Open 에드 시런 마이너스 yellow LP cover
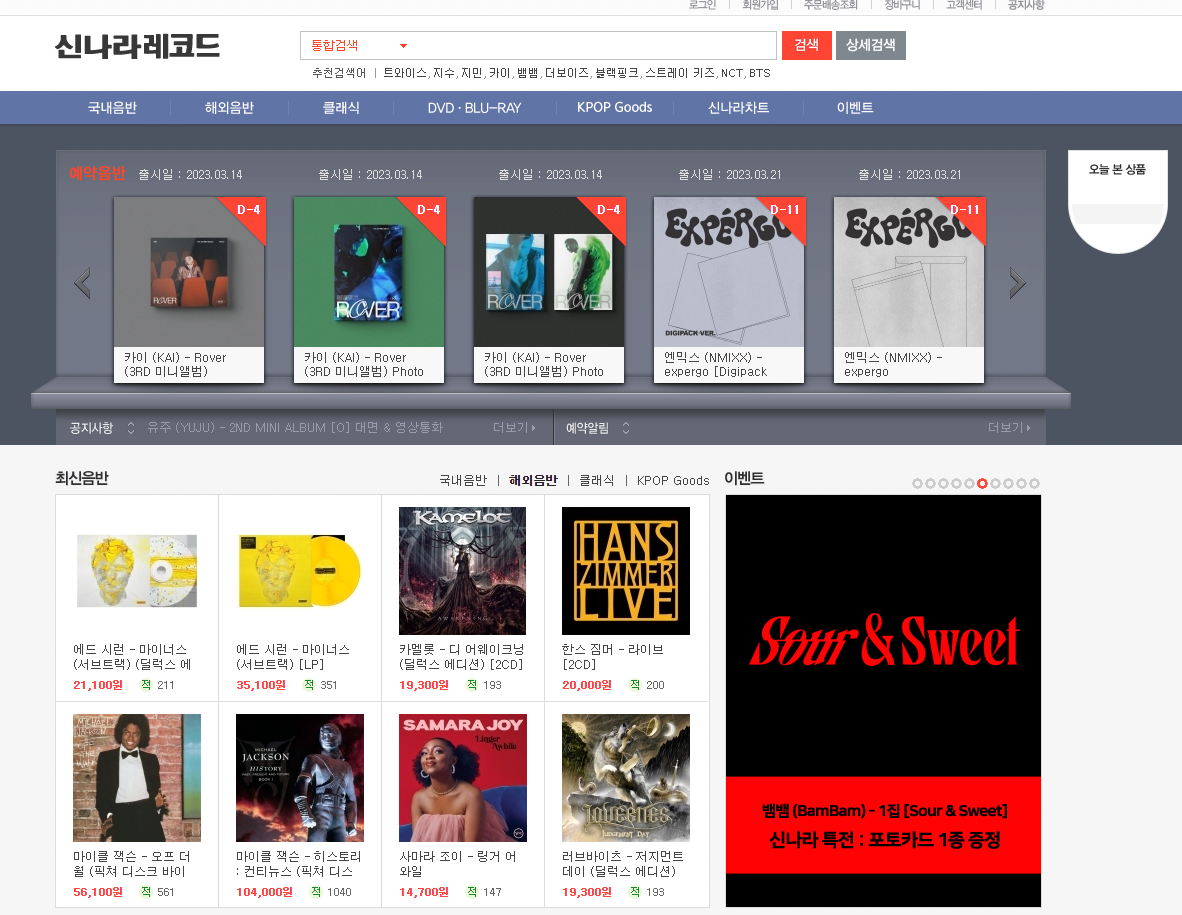Screen dimensions: 1182x915 [300, 571]
